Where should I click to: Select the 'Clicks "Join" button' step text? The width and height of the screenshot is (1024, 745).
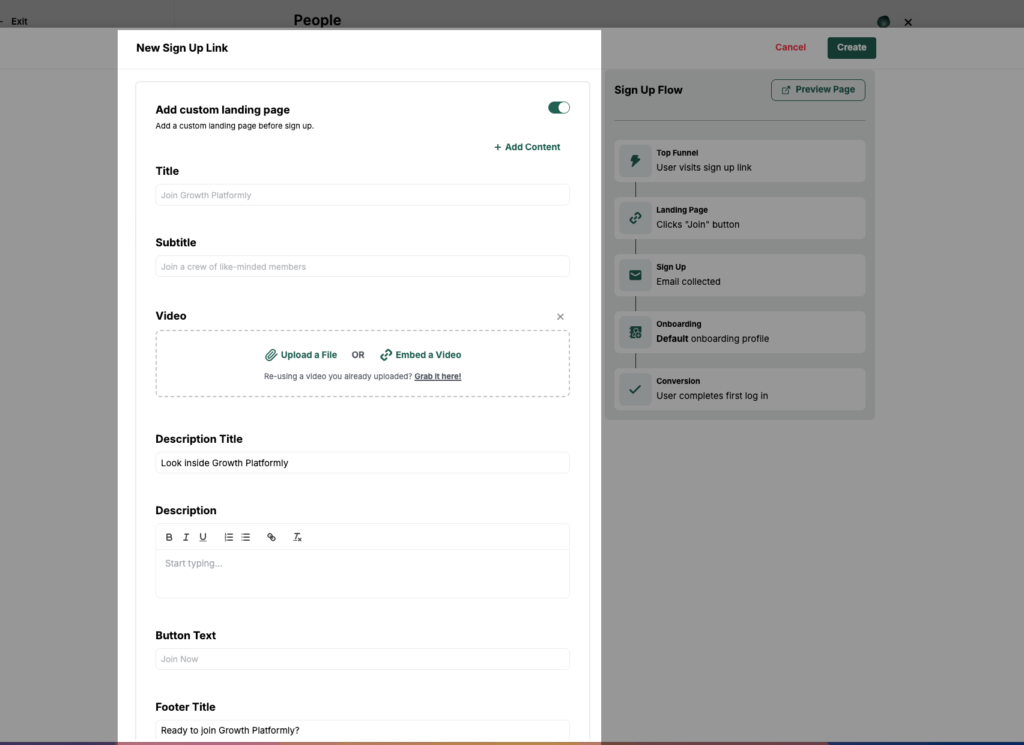[x=698, y=225]
